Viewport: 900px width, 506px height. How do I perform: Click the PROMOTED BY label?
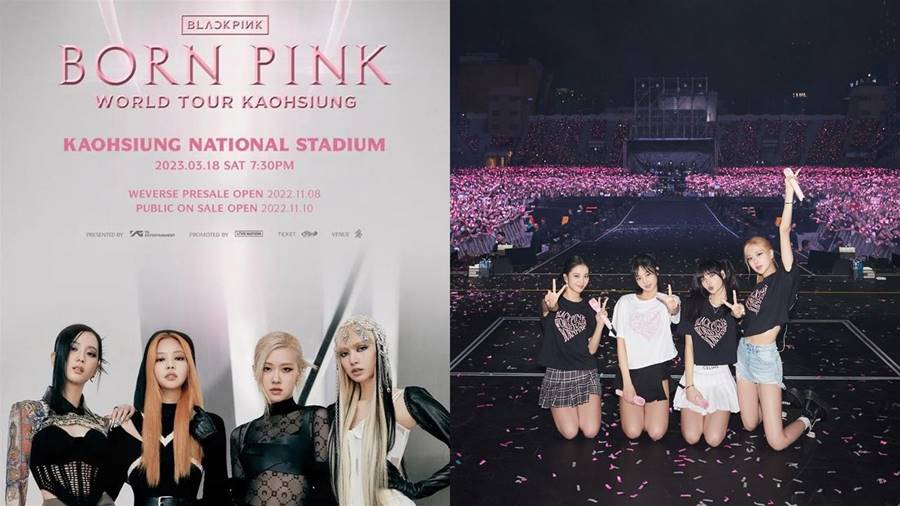point(209,235)
